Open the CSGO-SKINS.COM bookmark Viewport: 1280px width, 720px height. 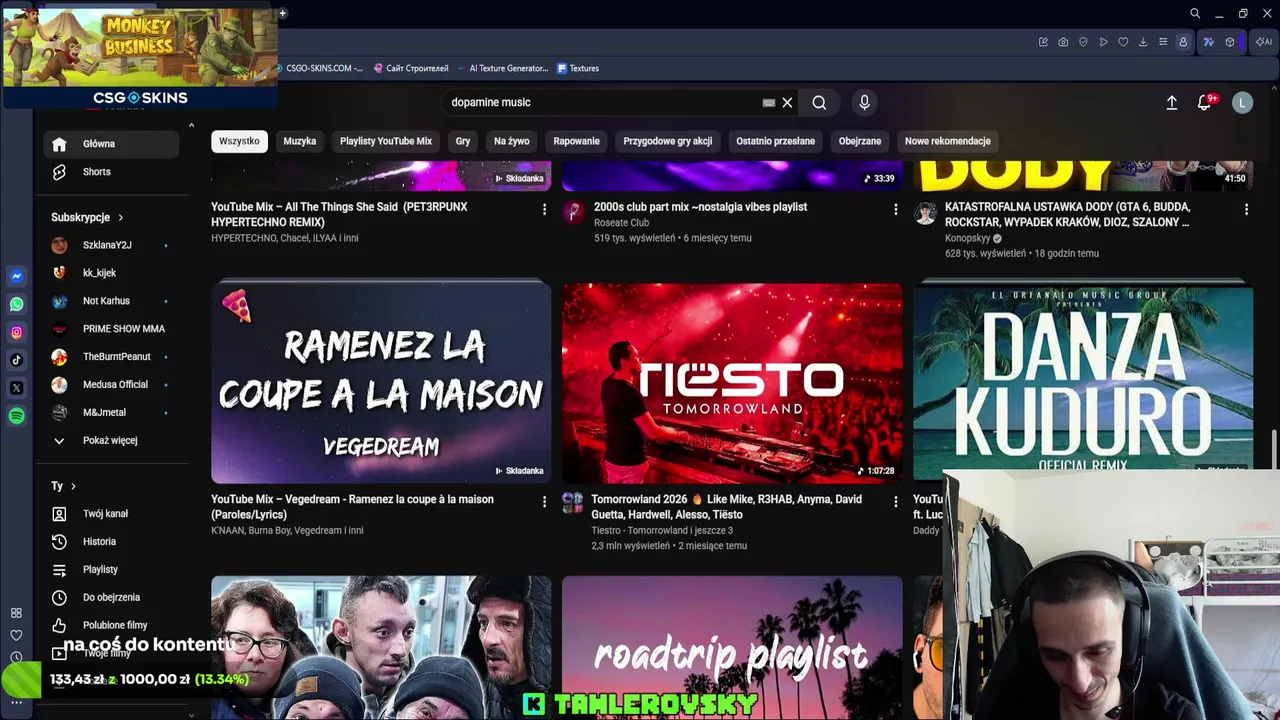click(x=320, y=69)
